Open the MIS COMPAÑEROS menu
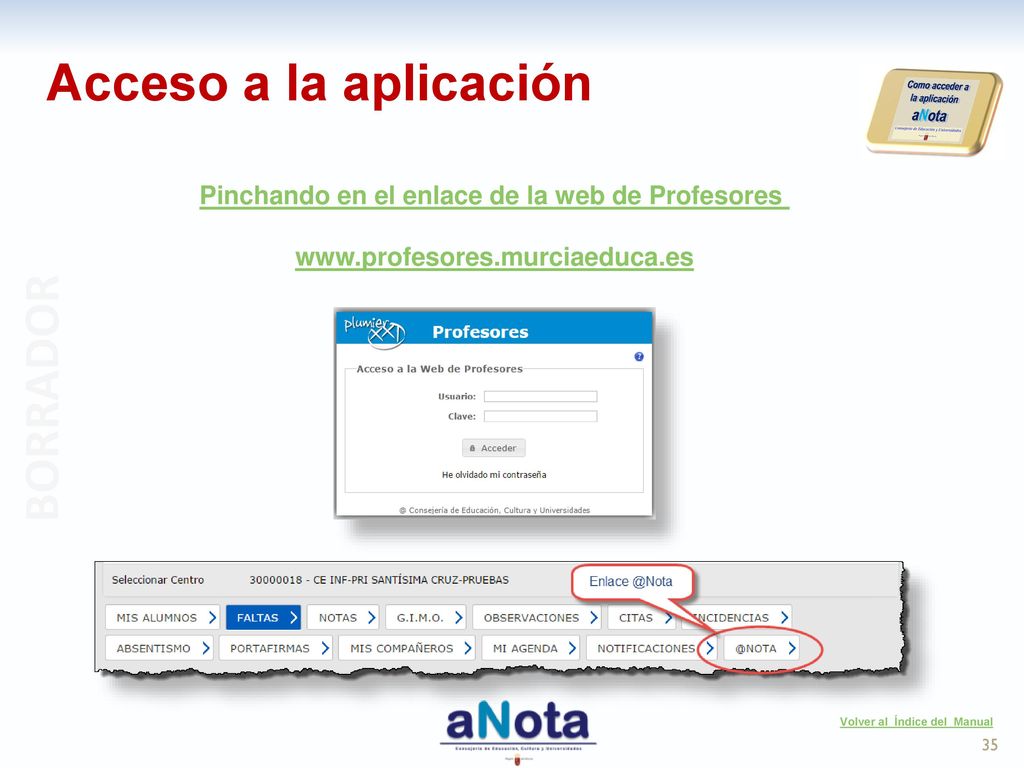The height and width of the screenshot is (768, 1024). (407, 648)
